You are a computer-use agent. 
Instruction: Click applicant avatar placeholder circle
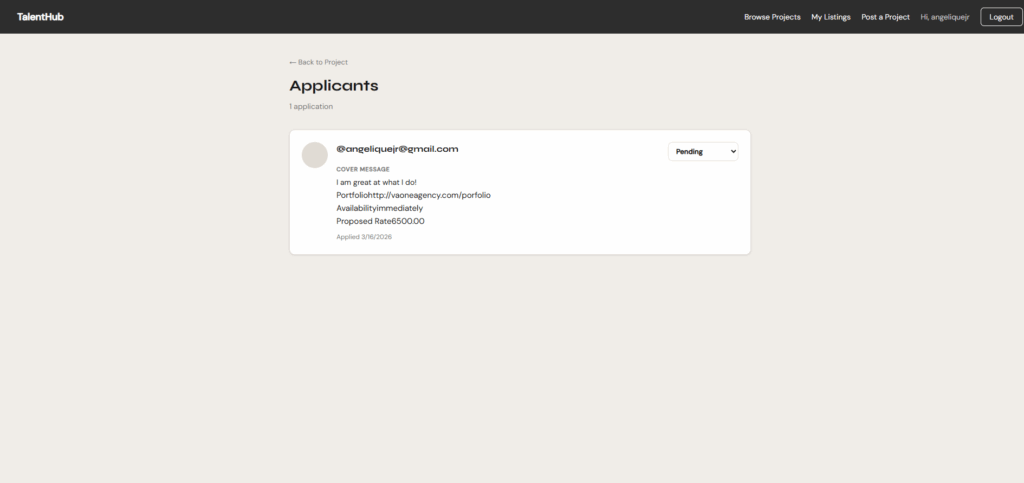(315, 155)
